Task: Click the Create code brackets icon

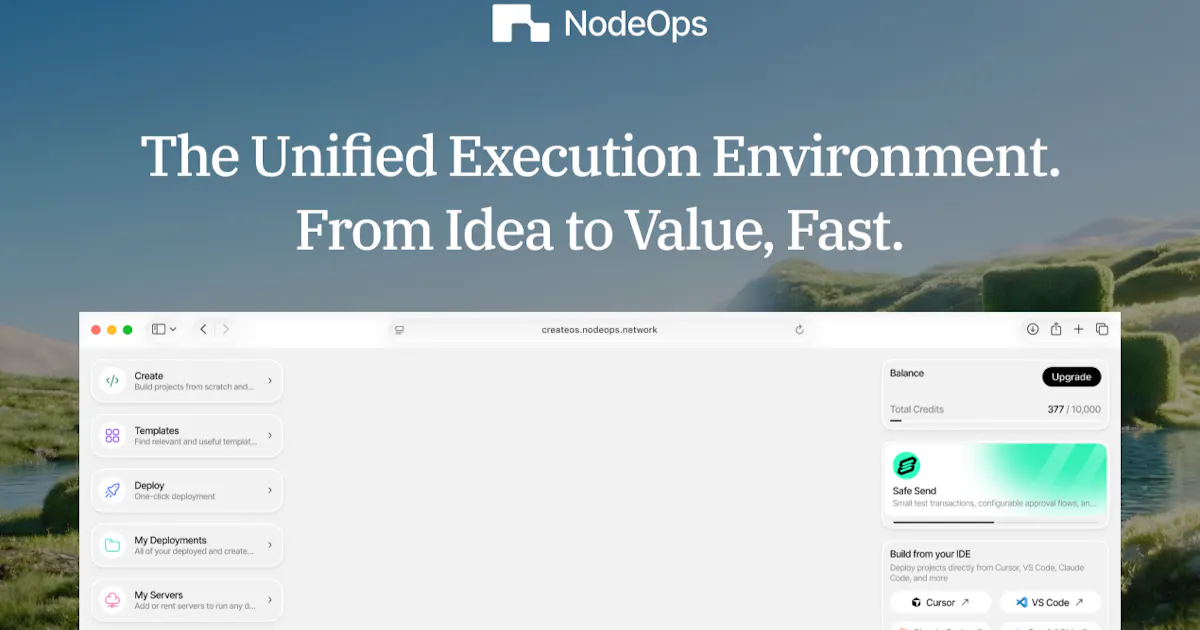Action: 112,381
